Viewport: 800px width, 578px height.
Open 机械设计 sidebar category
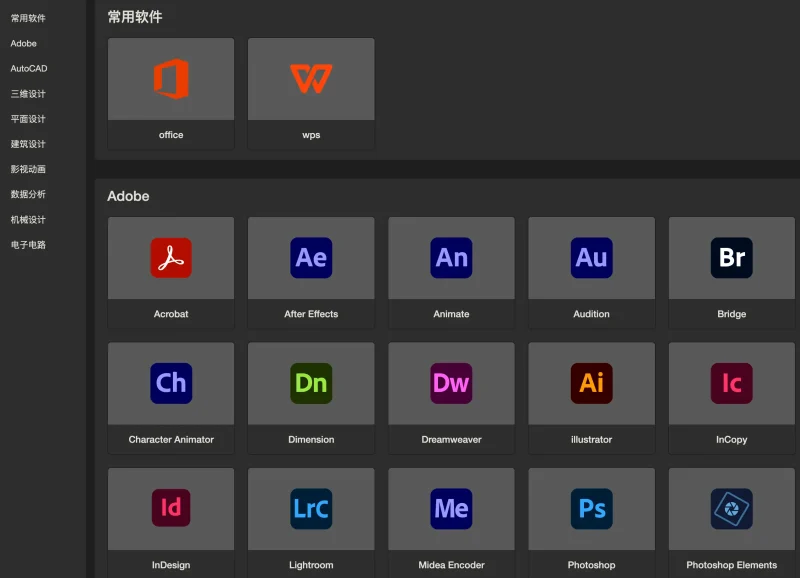coord(28,219)
